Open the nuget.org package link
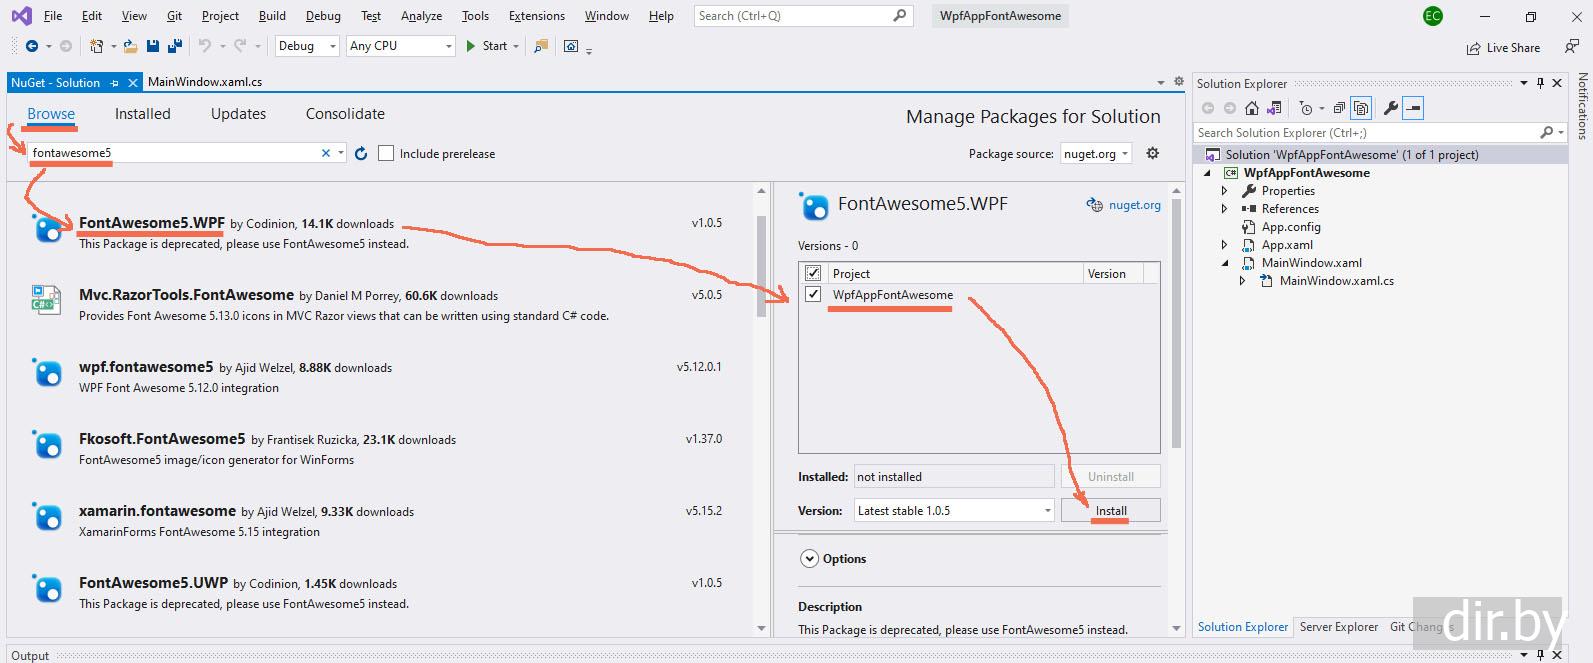This screenshot has width=1593, height=663. click(1134, 205)
